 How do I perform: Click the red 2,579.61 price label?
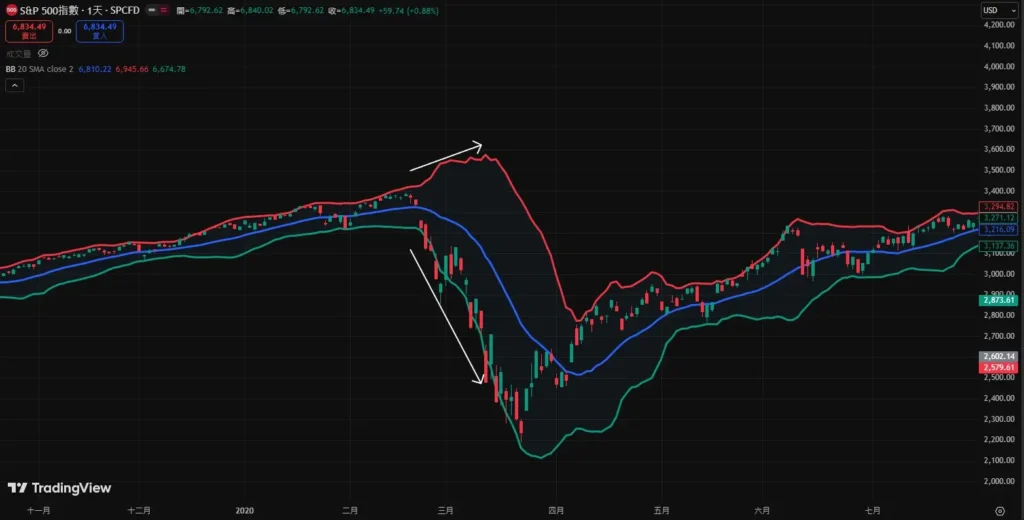click(1000, 368)
